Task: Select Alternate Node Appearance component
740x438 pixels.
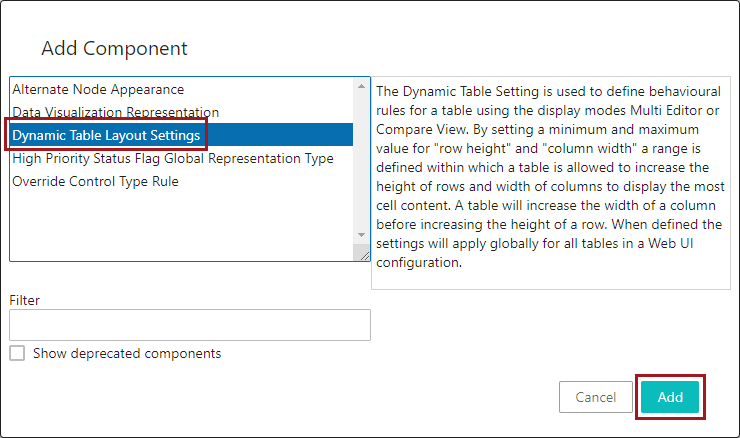Action: point(98,89)
